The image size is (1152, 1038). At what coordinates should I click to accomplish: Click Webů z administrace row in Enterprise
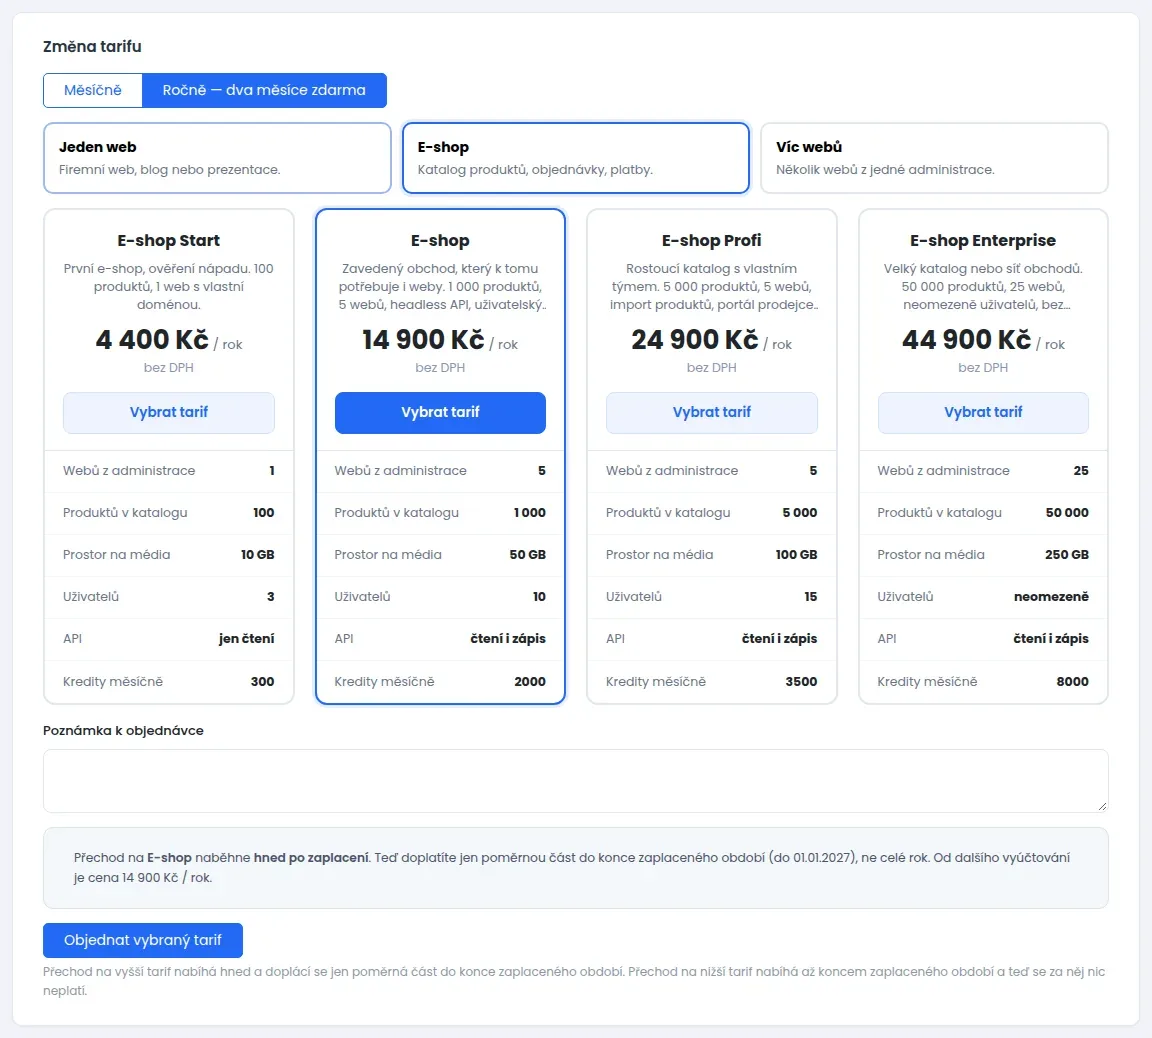tap(983, 471)
